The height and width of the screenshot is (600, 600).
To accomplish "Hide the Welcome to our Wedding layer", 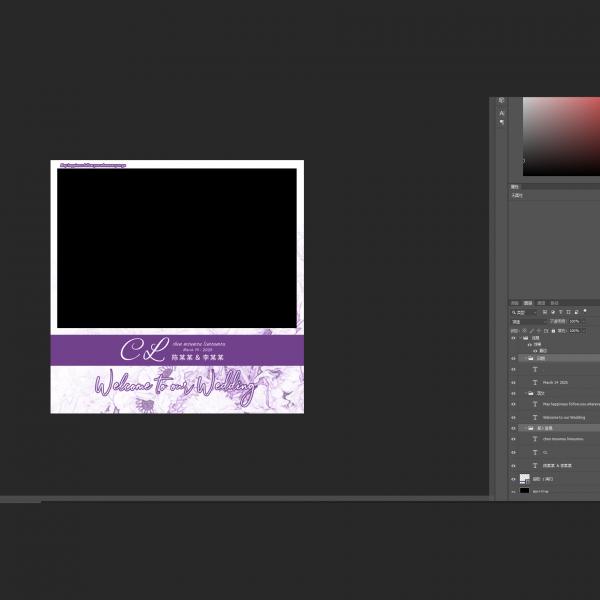I will [x=513, y=417].
